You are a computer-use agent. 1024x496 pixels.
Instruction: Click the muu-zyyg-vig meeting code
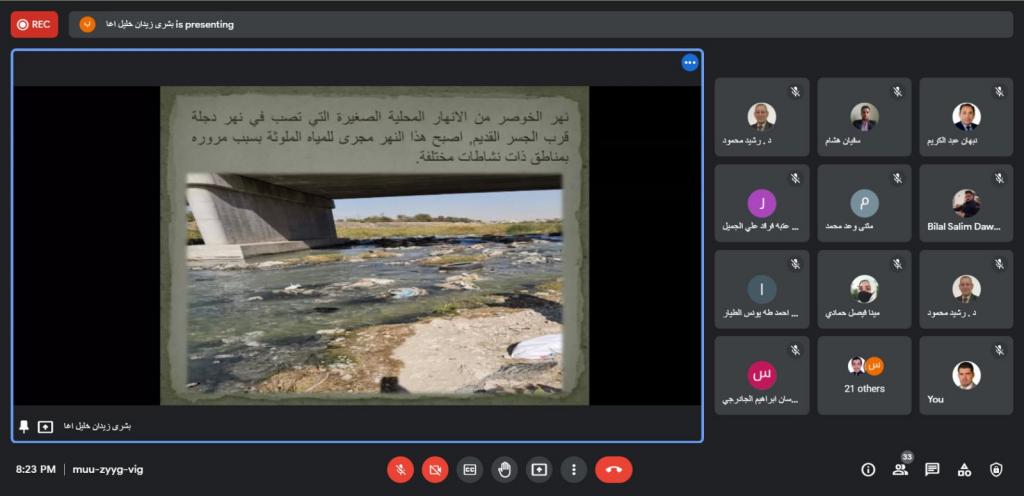point(107,469)
